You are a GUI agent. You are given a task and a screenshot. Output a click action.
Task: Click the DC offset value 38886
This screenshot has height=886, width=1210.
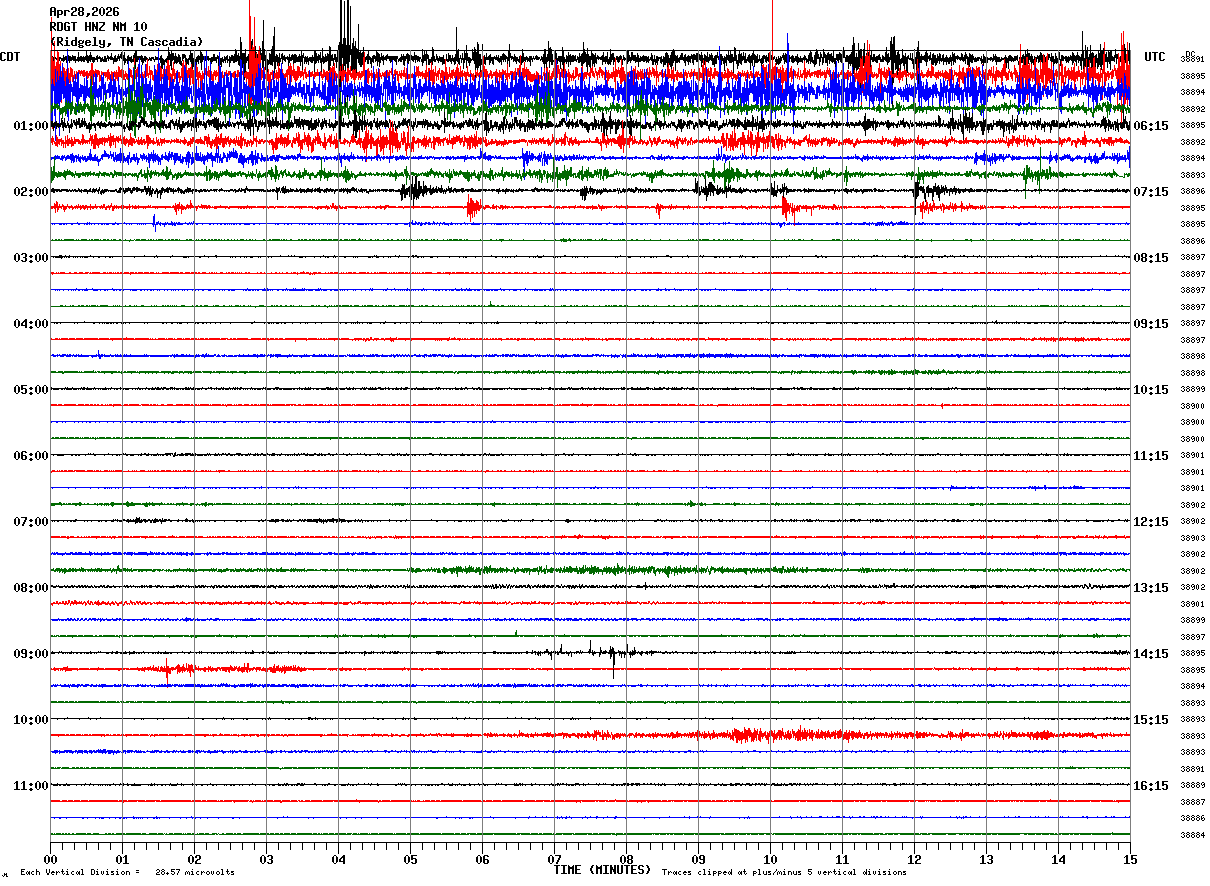pos(1192,818)
